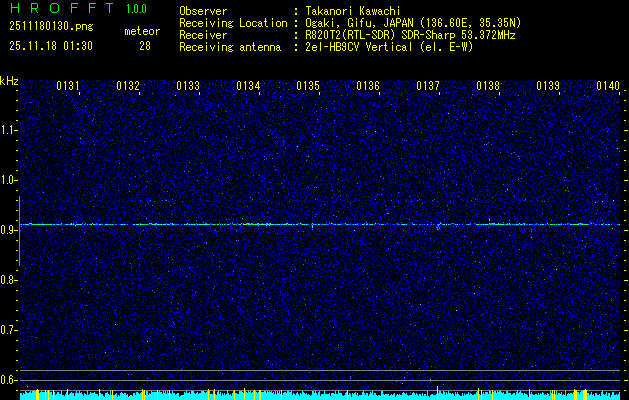The width and height of the screenshot is (629, 400).
Task: Select the 2el-HB9CV Vertical antenna text
Action: point(390,47)
